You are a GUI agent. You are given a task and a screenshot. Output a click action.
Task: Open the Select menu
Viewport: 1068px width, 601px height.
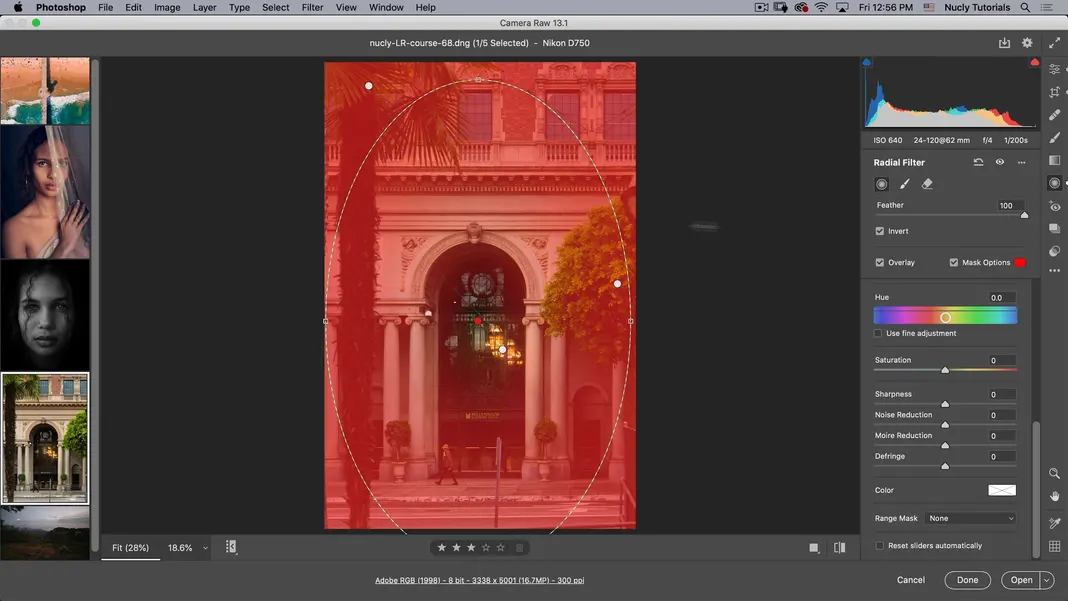coord(275,7)
